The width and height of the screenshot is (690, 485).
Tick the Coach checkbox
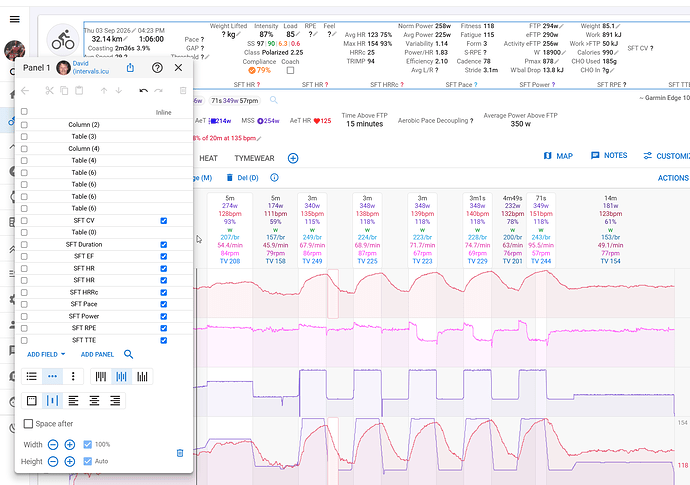point(290,70)
